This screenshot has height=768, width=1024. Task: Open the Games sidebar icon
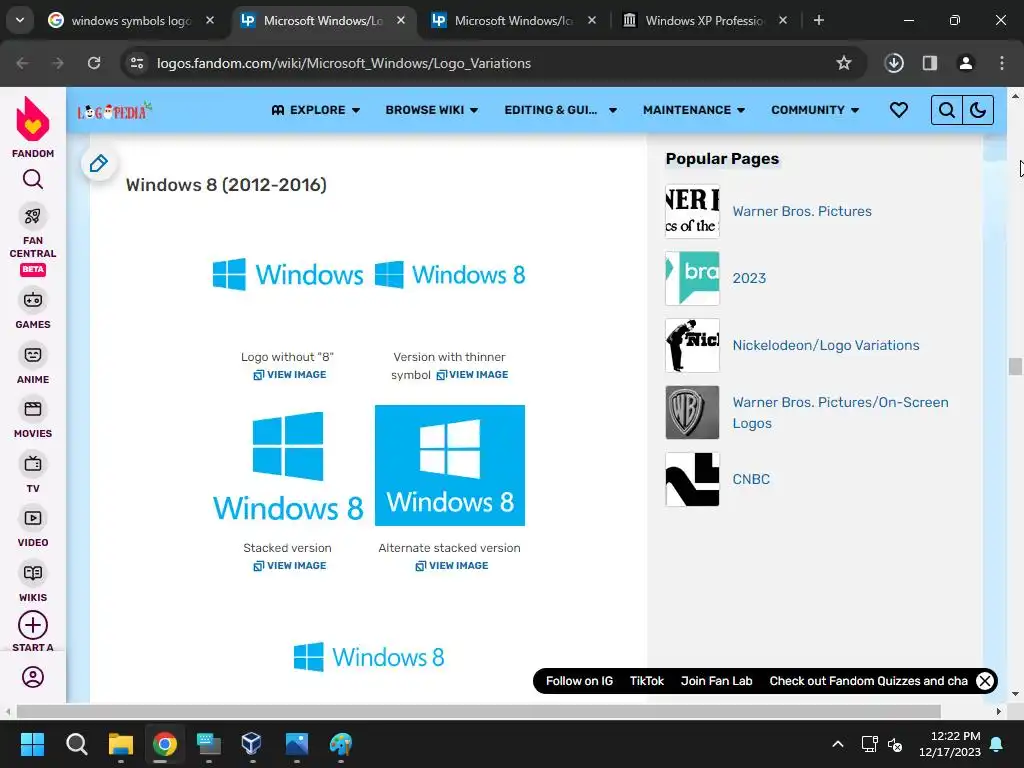point(33,300)
